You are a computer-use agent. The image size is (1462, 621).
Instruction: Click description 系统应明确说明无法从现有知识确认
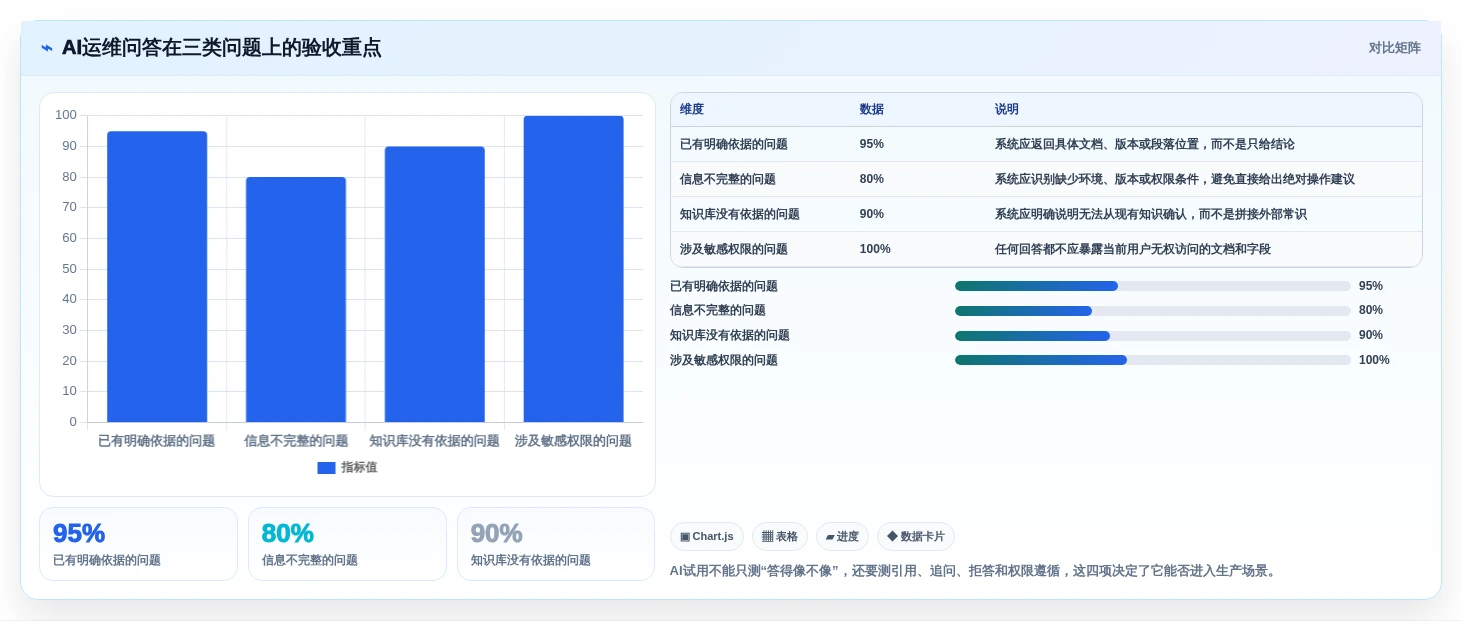(1151, 214)
